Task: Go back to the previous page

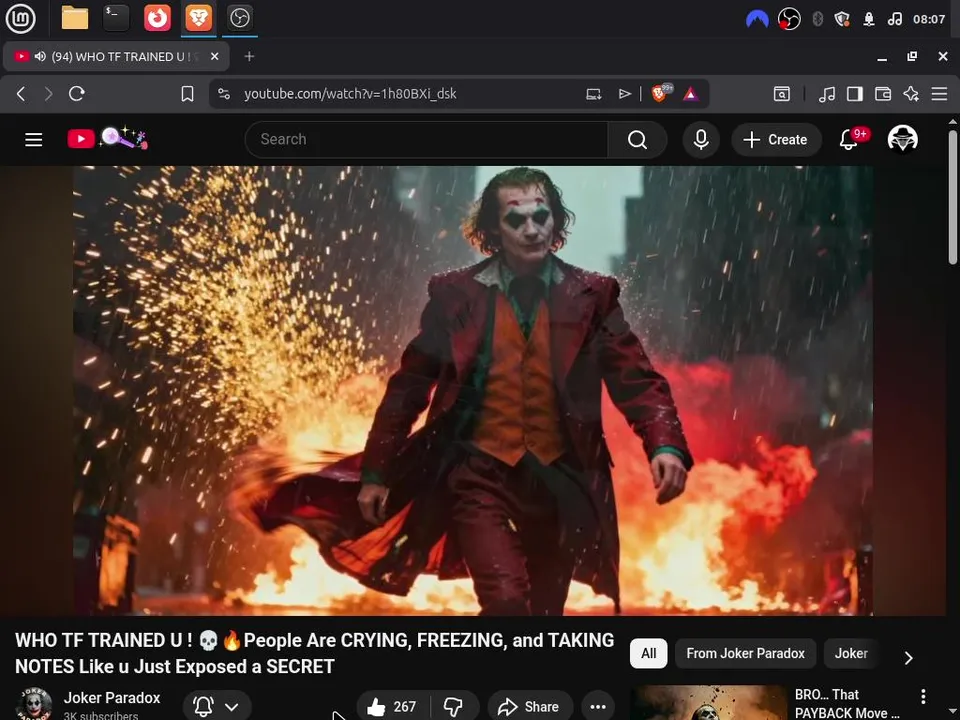Action: click(x=21, y=94)
